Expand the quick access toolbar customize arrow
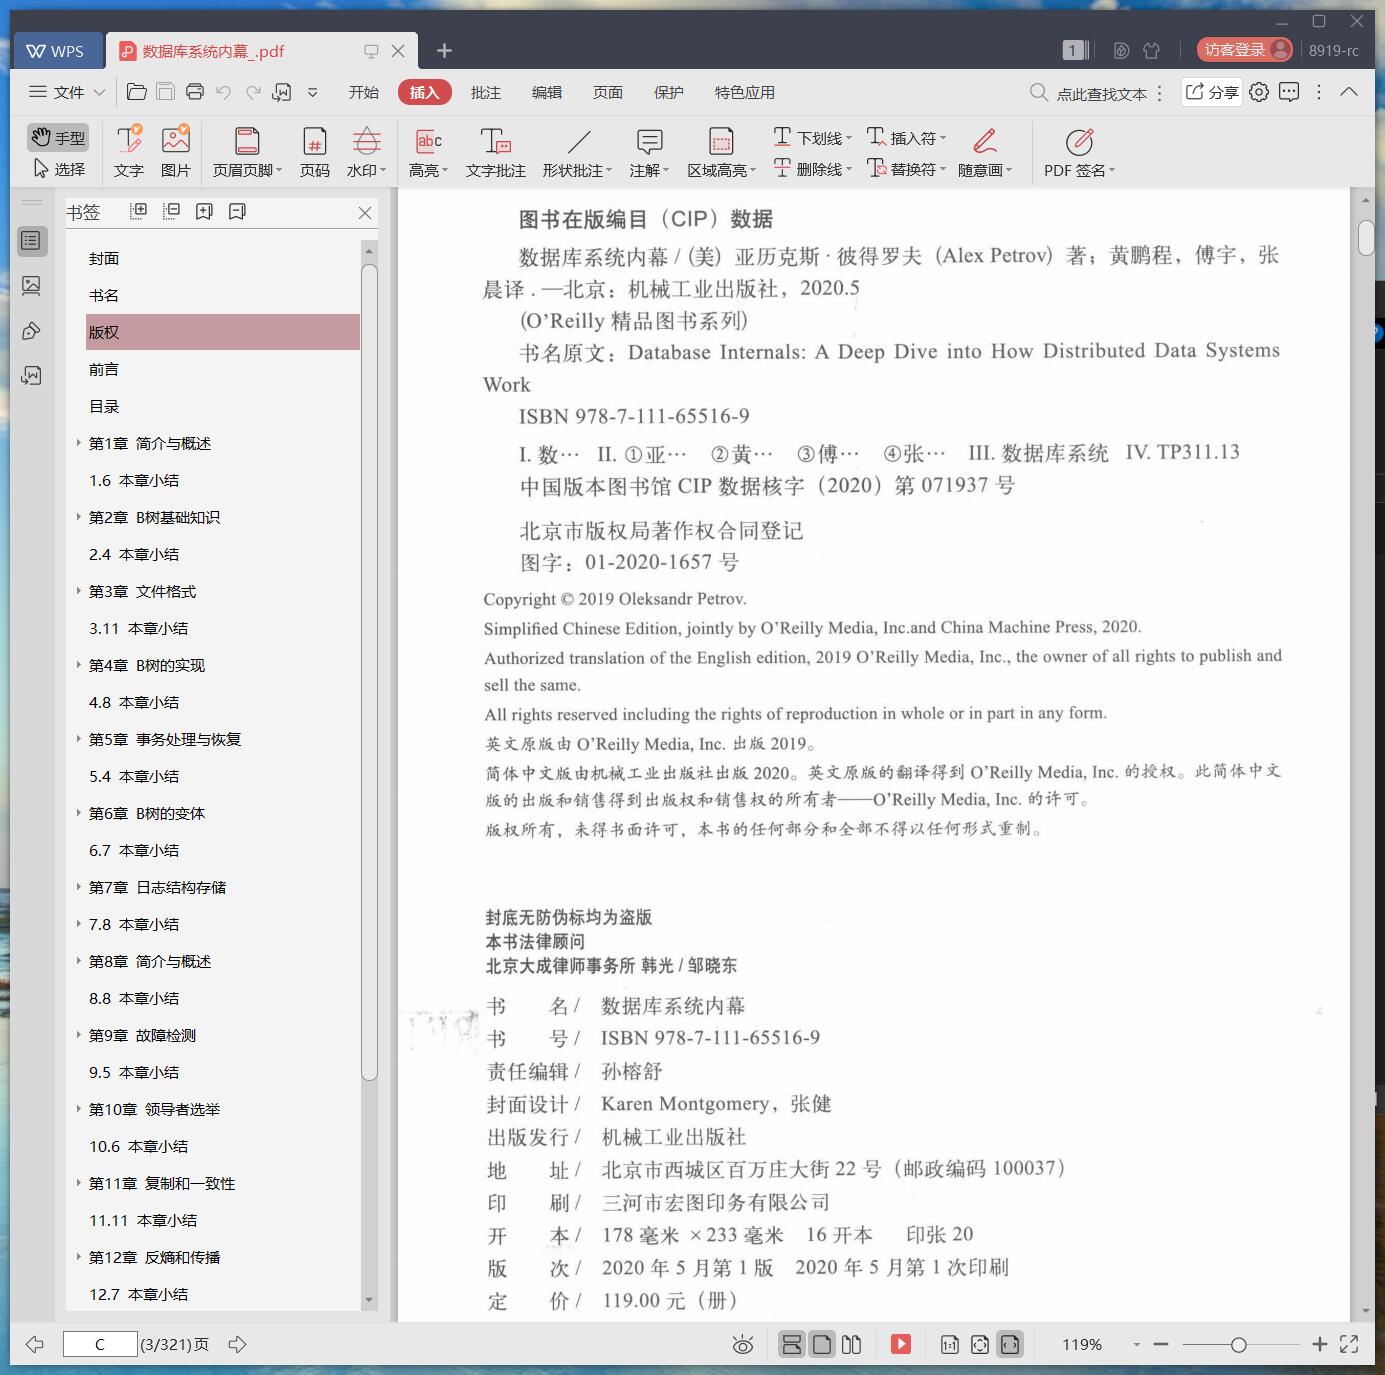The width and height of the screenshot is (1385, 1375). click(312, 92)
